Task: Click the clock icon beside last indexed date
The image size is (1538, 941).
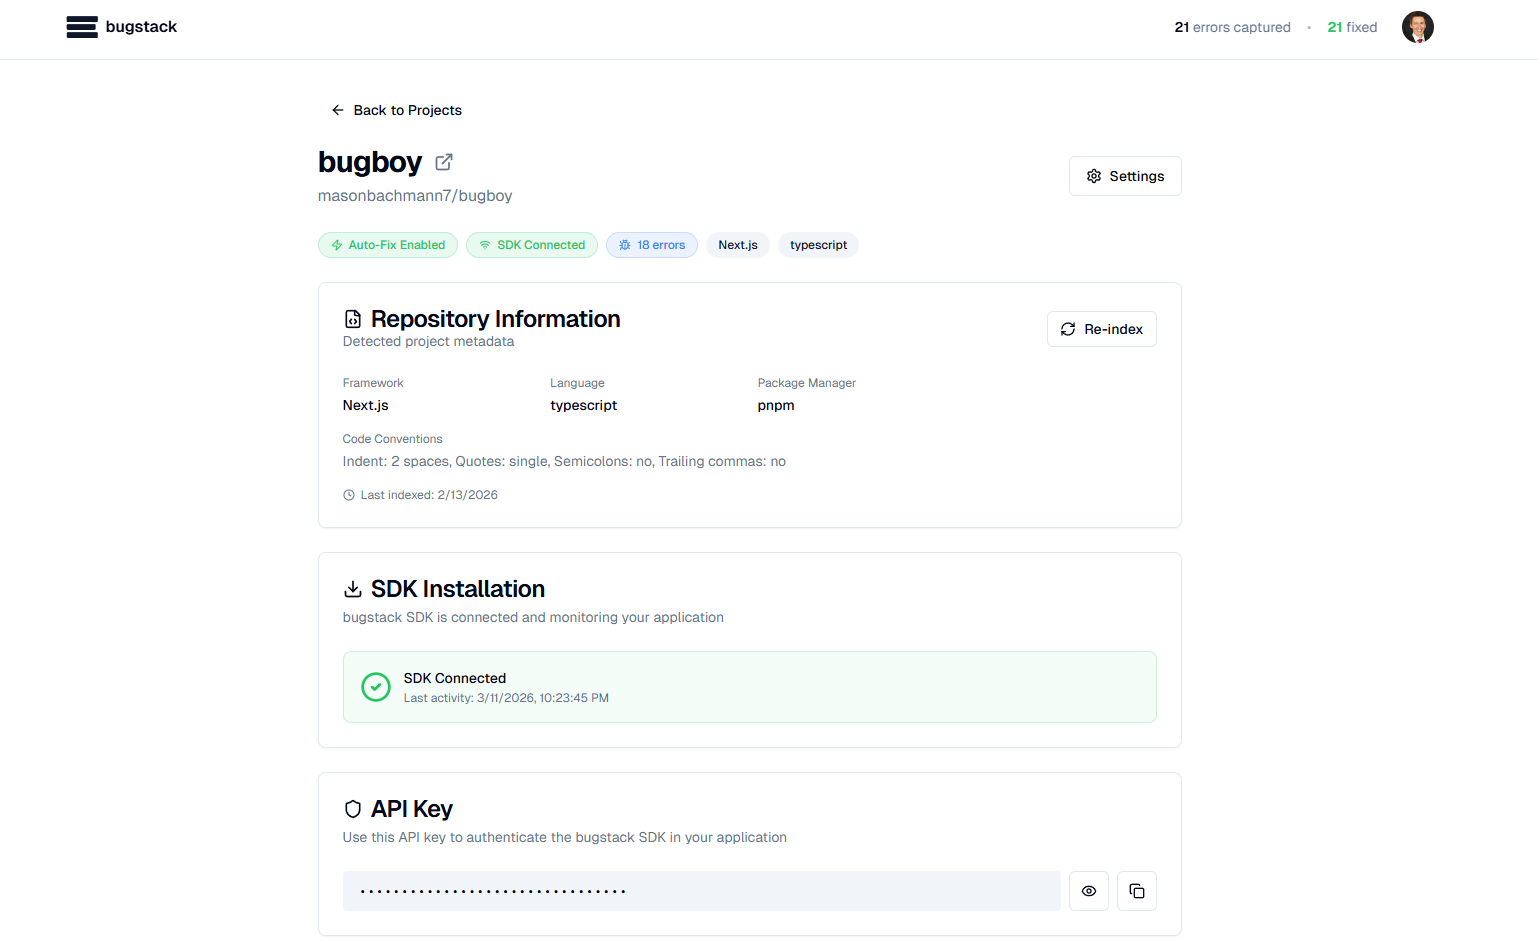Action: pos(348,494)
